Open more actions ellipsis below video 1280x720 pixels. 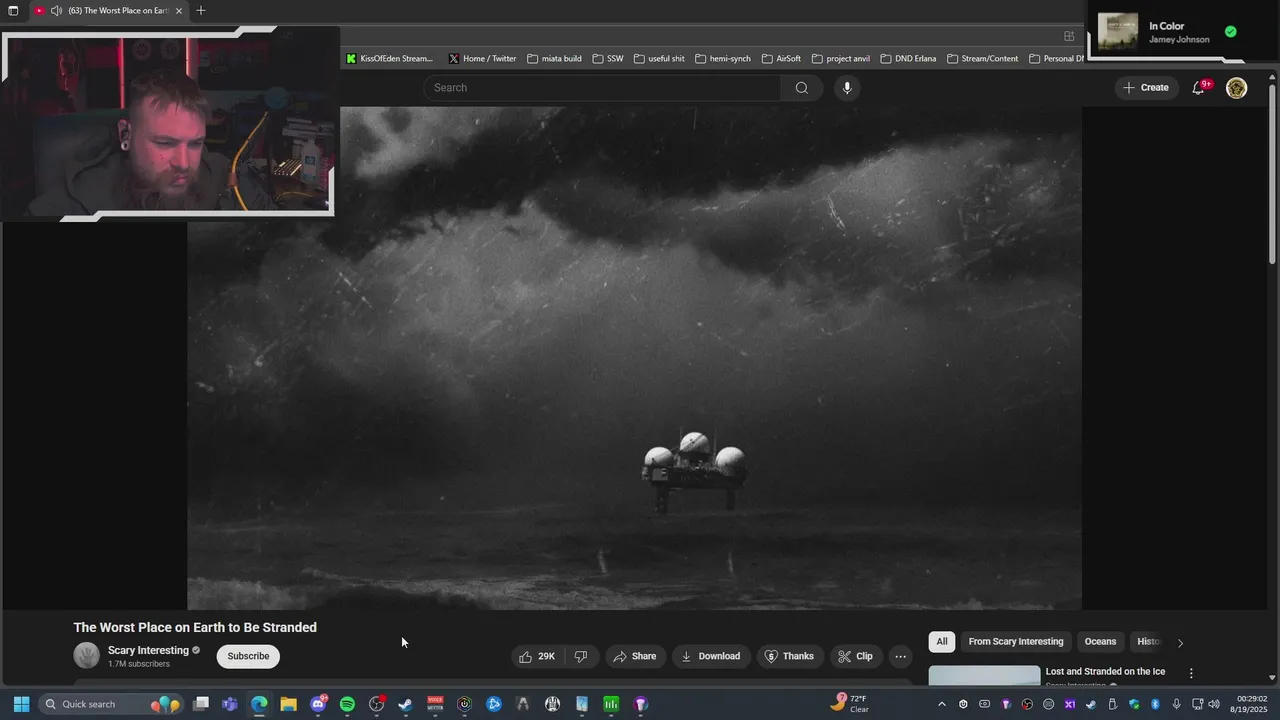click(x=901, y=656)
